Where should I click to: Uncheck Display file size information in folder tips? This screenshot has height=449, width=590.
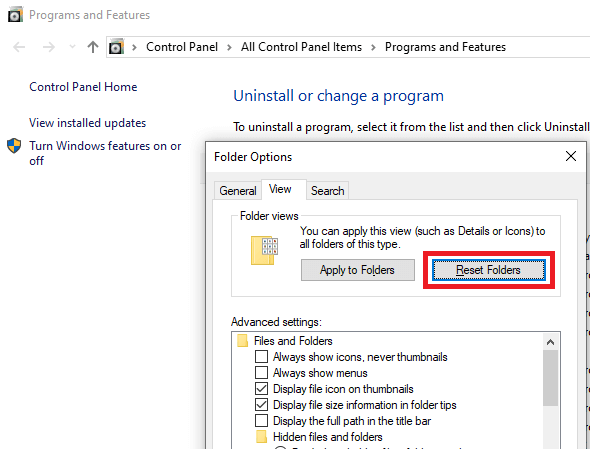[262, 405]
